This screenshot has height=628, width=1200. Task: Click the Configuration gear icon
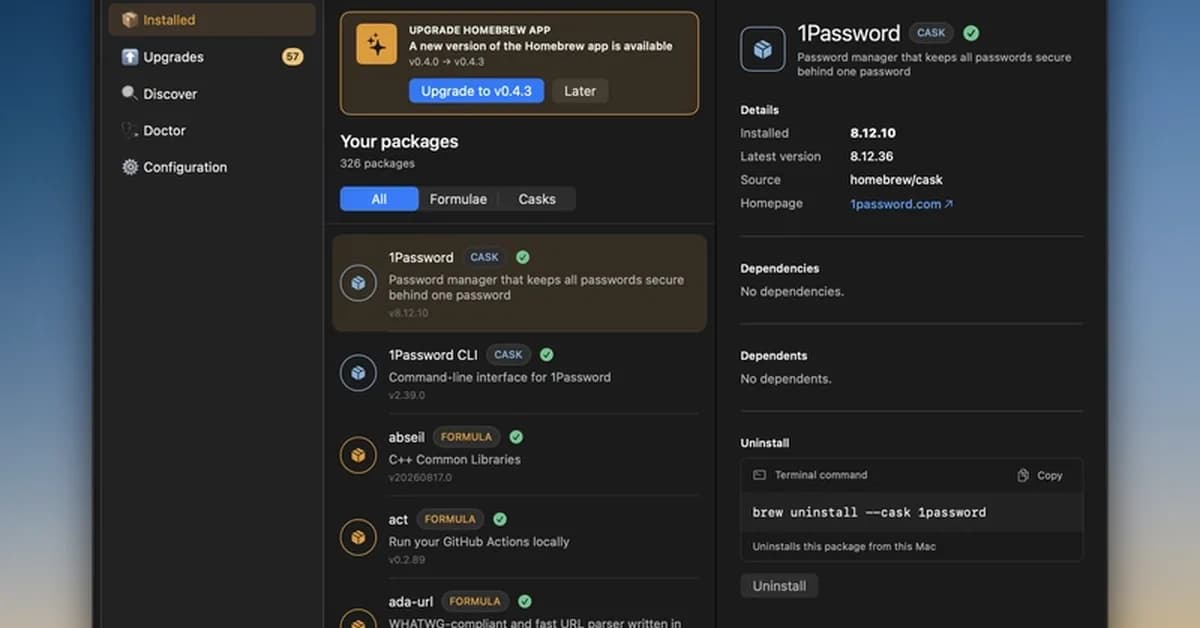130,167
